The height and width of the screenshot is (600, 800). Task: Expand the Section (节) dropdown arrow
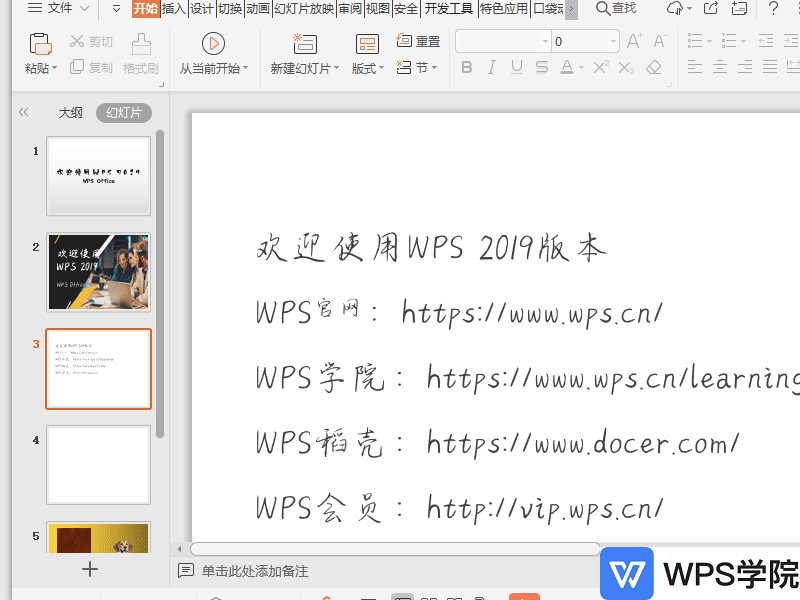point(434,67)
